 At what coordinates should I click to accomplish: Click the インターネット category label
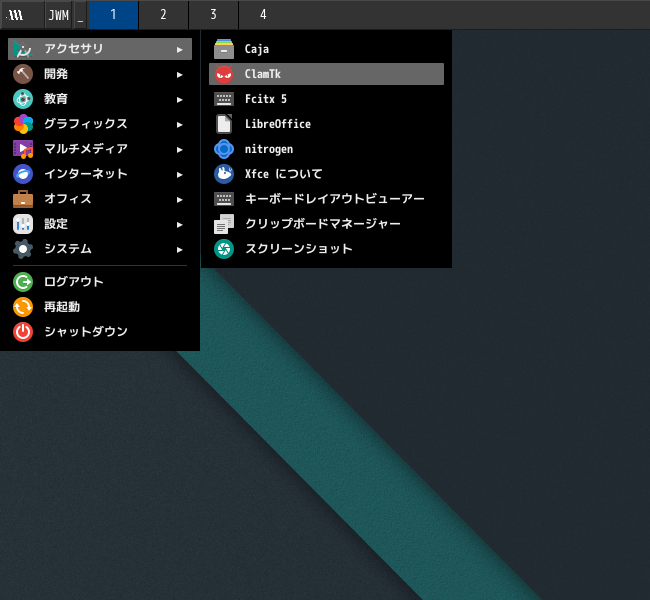(x=86, y=174)
